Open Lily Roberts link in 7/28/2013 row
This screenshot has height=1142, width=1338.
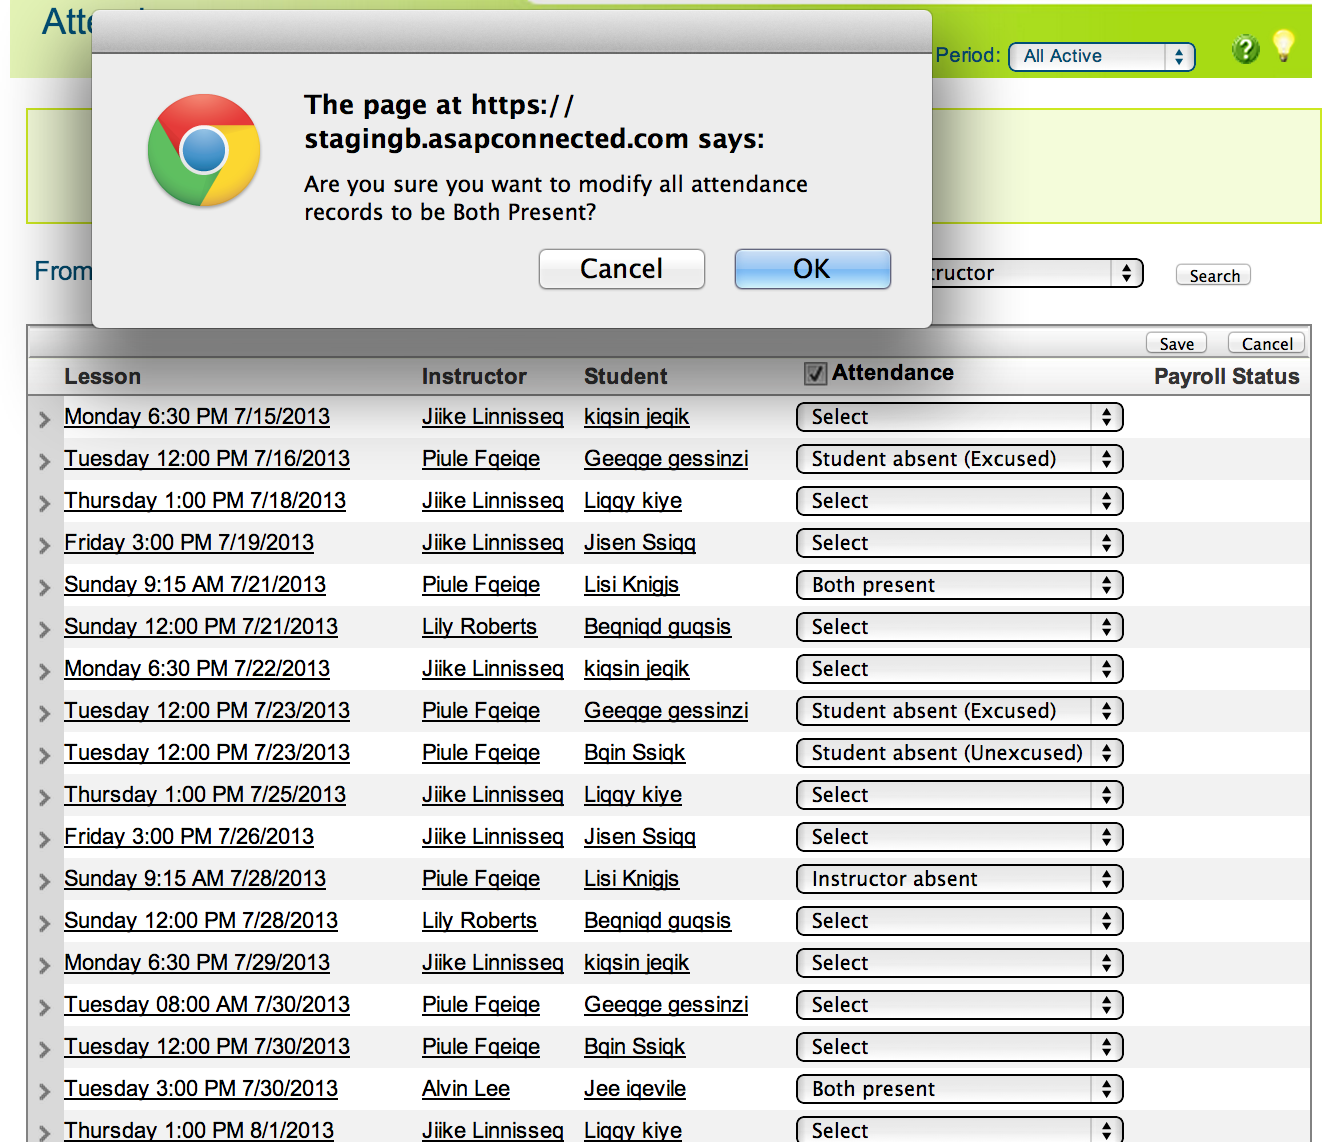tap(479, 921)
